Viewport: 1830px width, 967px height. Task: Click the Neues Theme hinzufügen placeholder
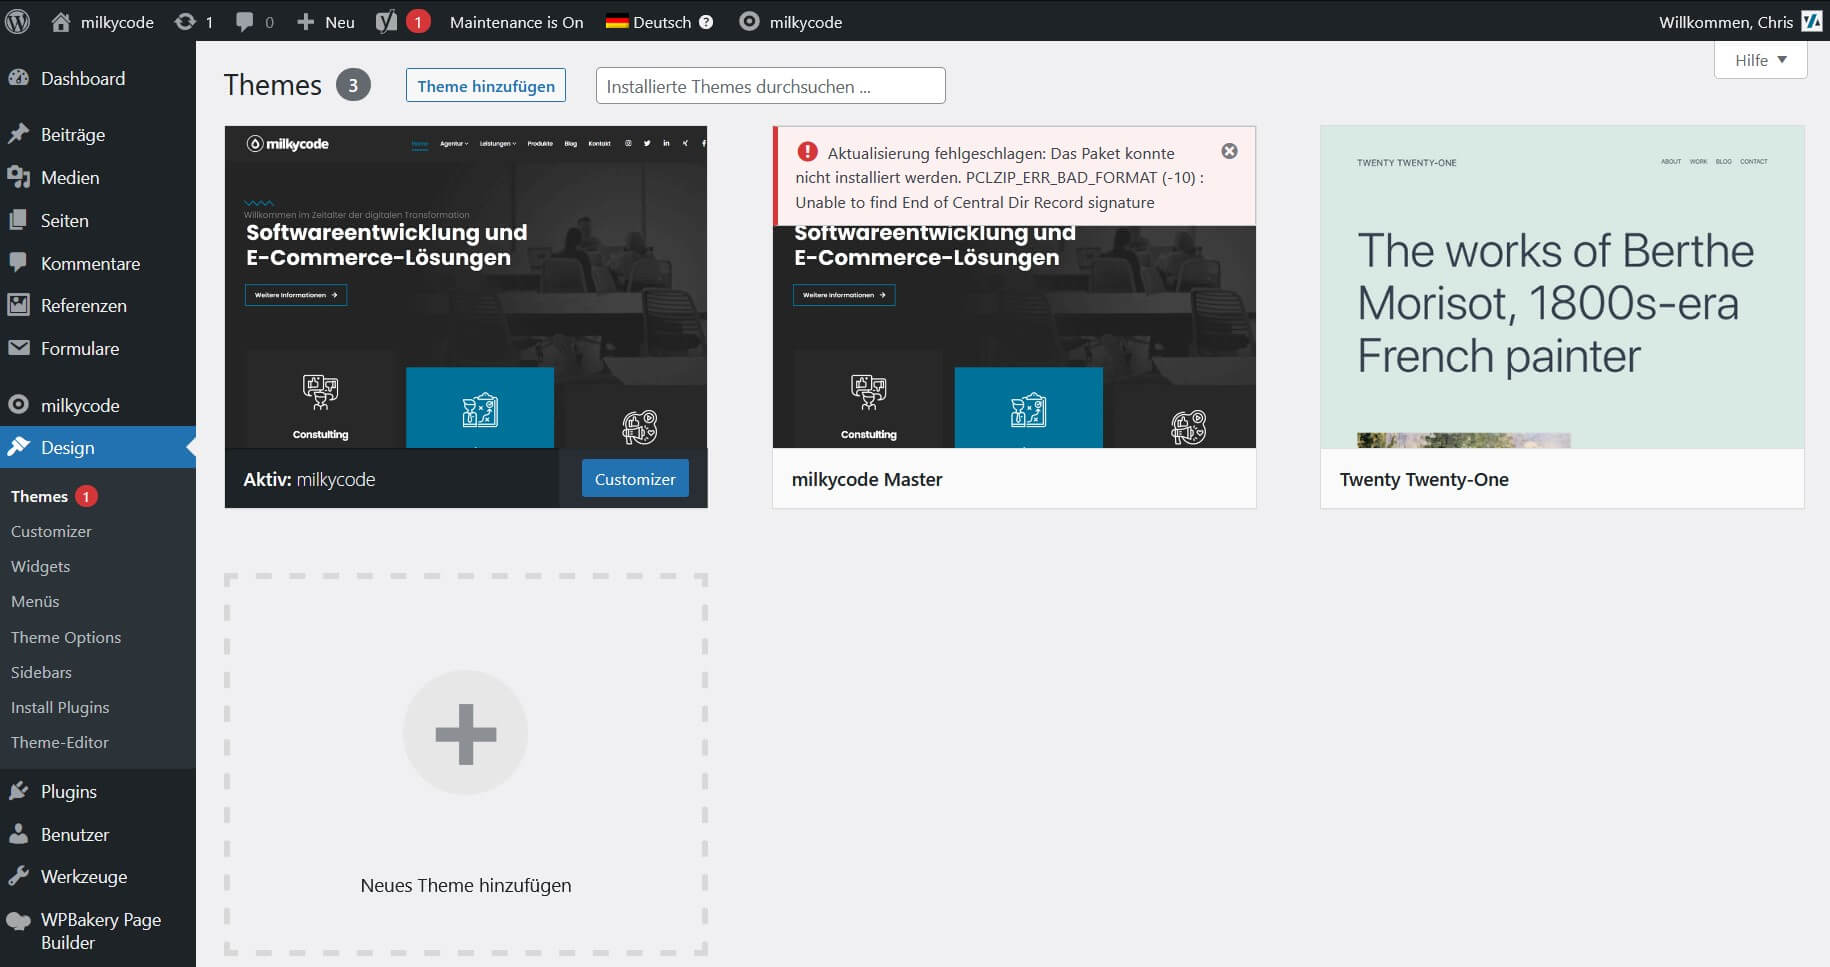pyautogui.click(x=466, y=765)
